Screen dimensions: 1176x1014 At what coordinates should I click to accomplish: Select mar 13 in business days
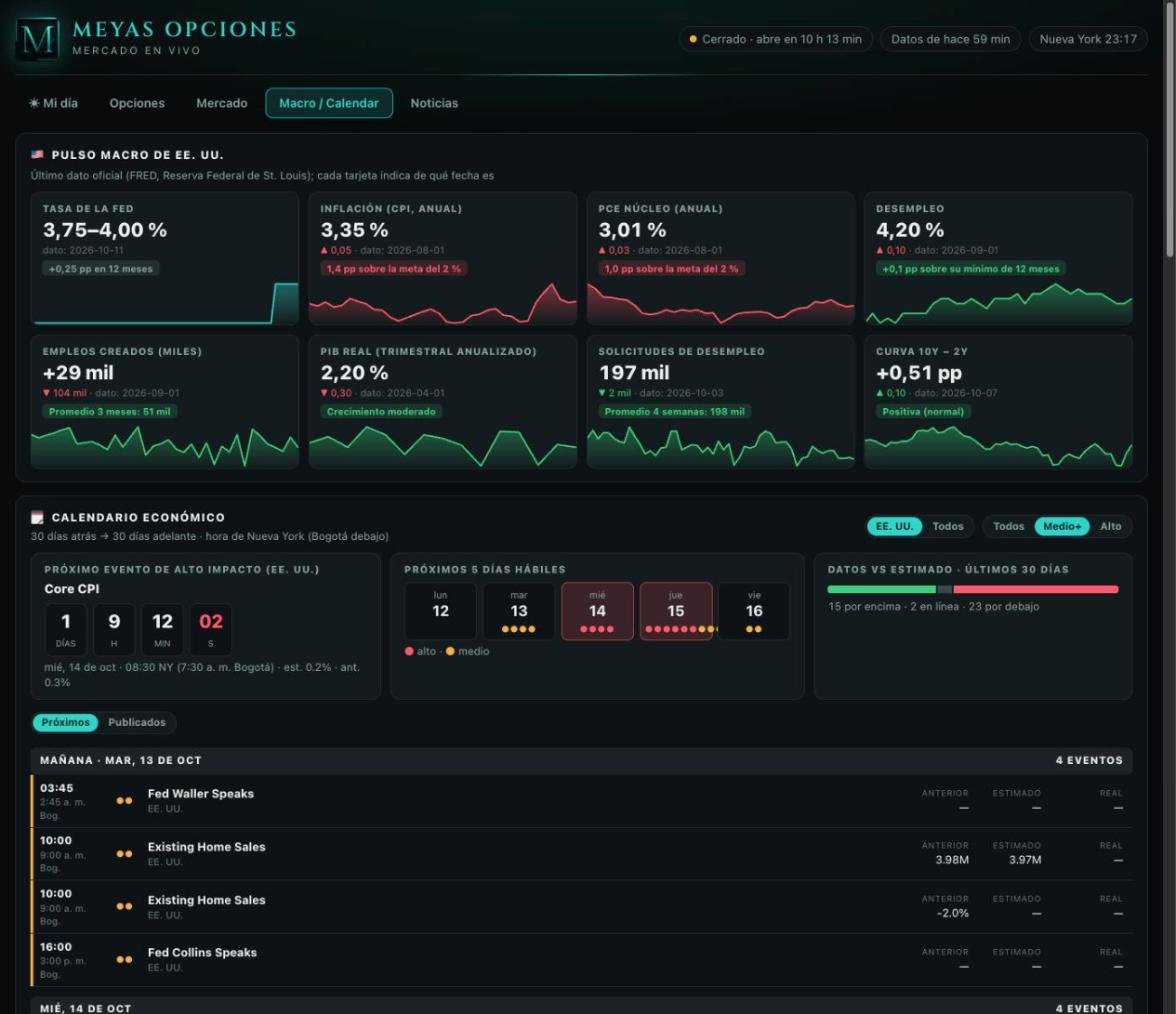519,611
